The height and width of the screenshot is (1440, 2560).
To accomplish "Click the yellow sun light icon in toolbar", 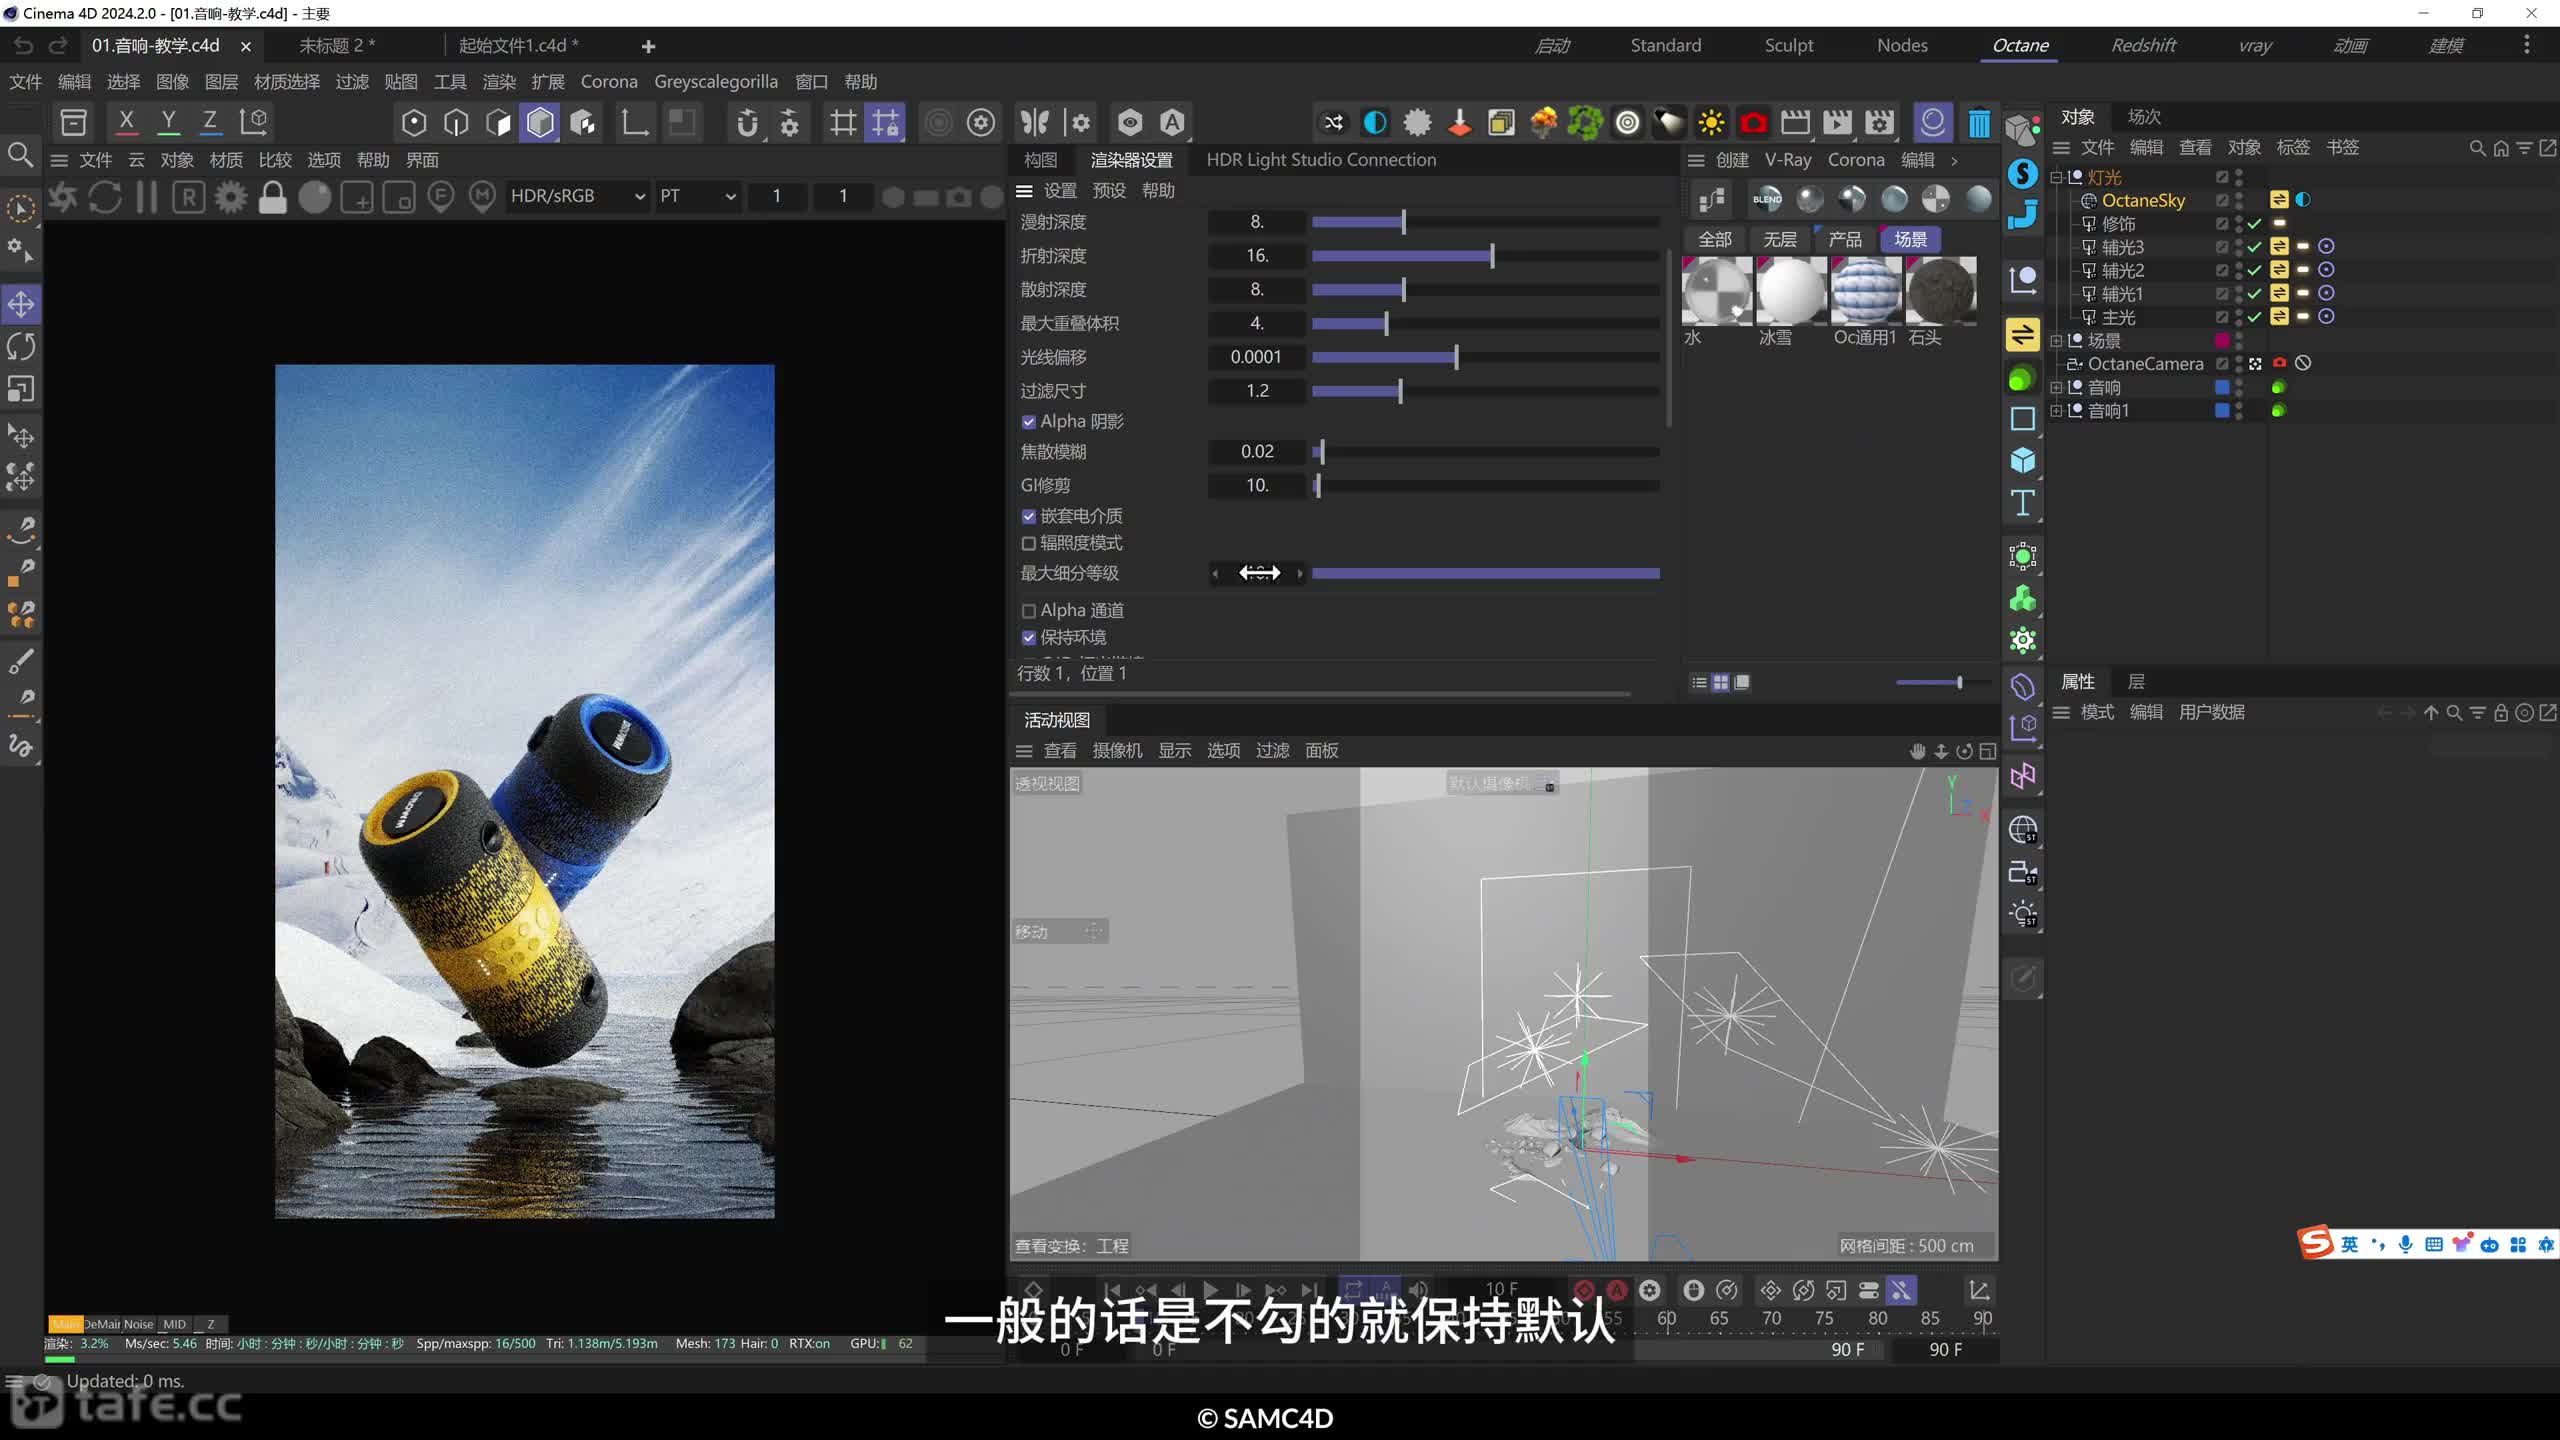I will 1711,123.
